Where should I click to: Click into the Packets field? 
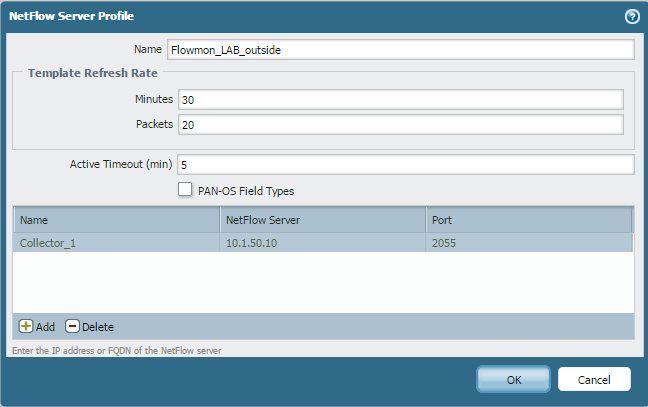click(400, 125)
